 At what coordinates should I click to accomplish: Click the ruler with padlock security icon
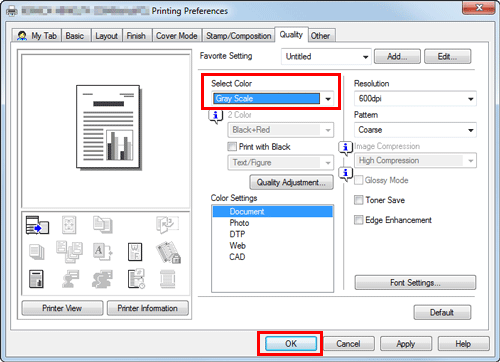tap(168, 252)
